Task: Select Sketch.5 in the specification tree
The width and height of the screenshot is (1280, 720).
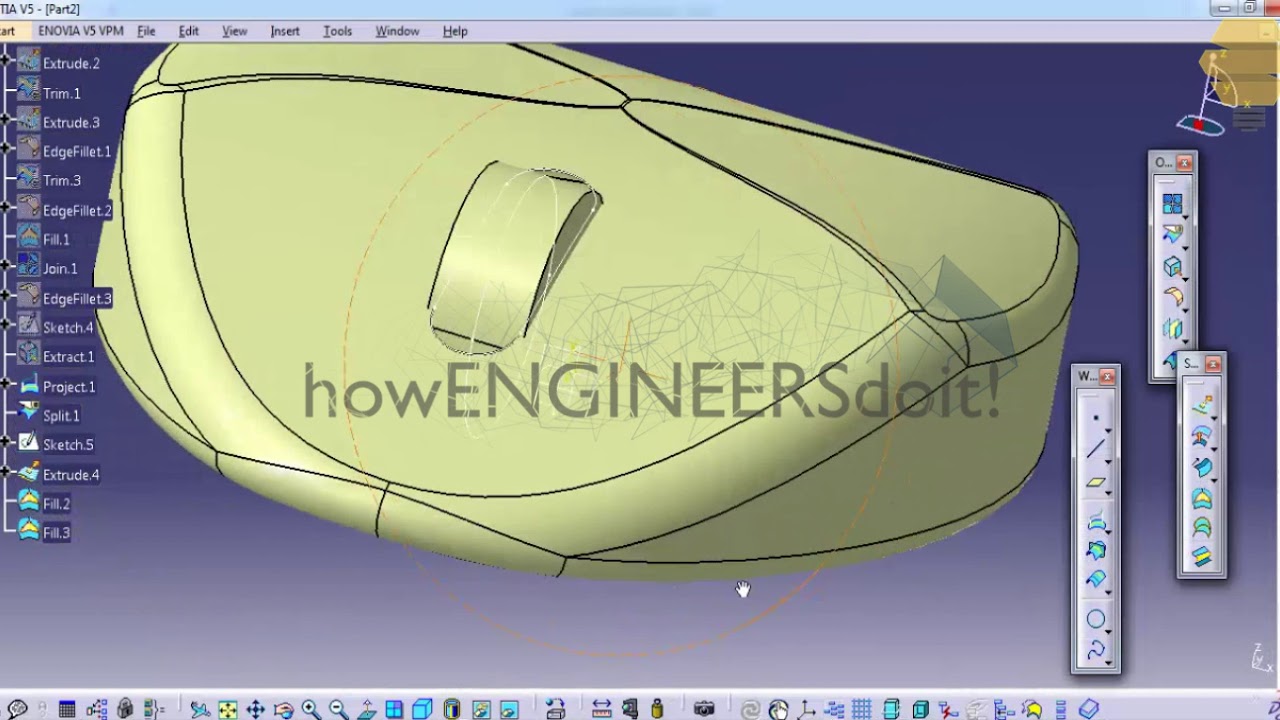Action: click(x=68, y=444)
